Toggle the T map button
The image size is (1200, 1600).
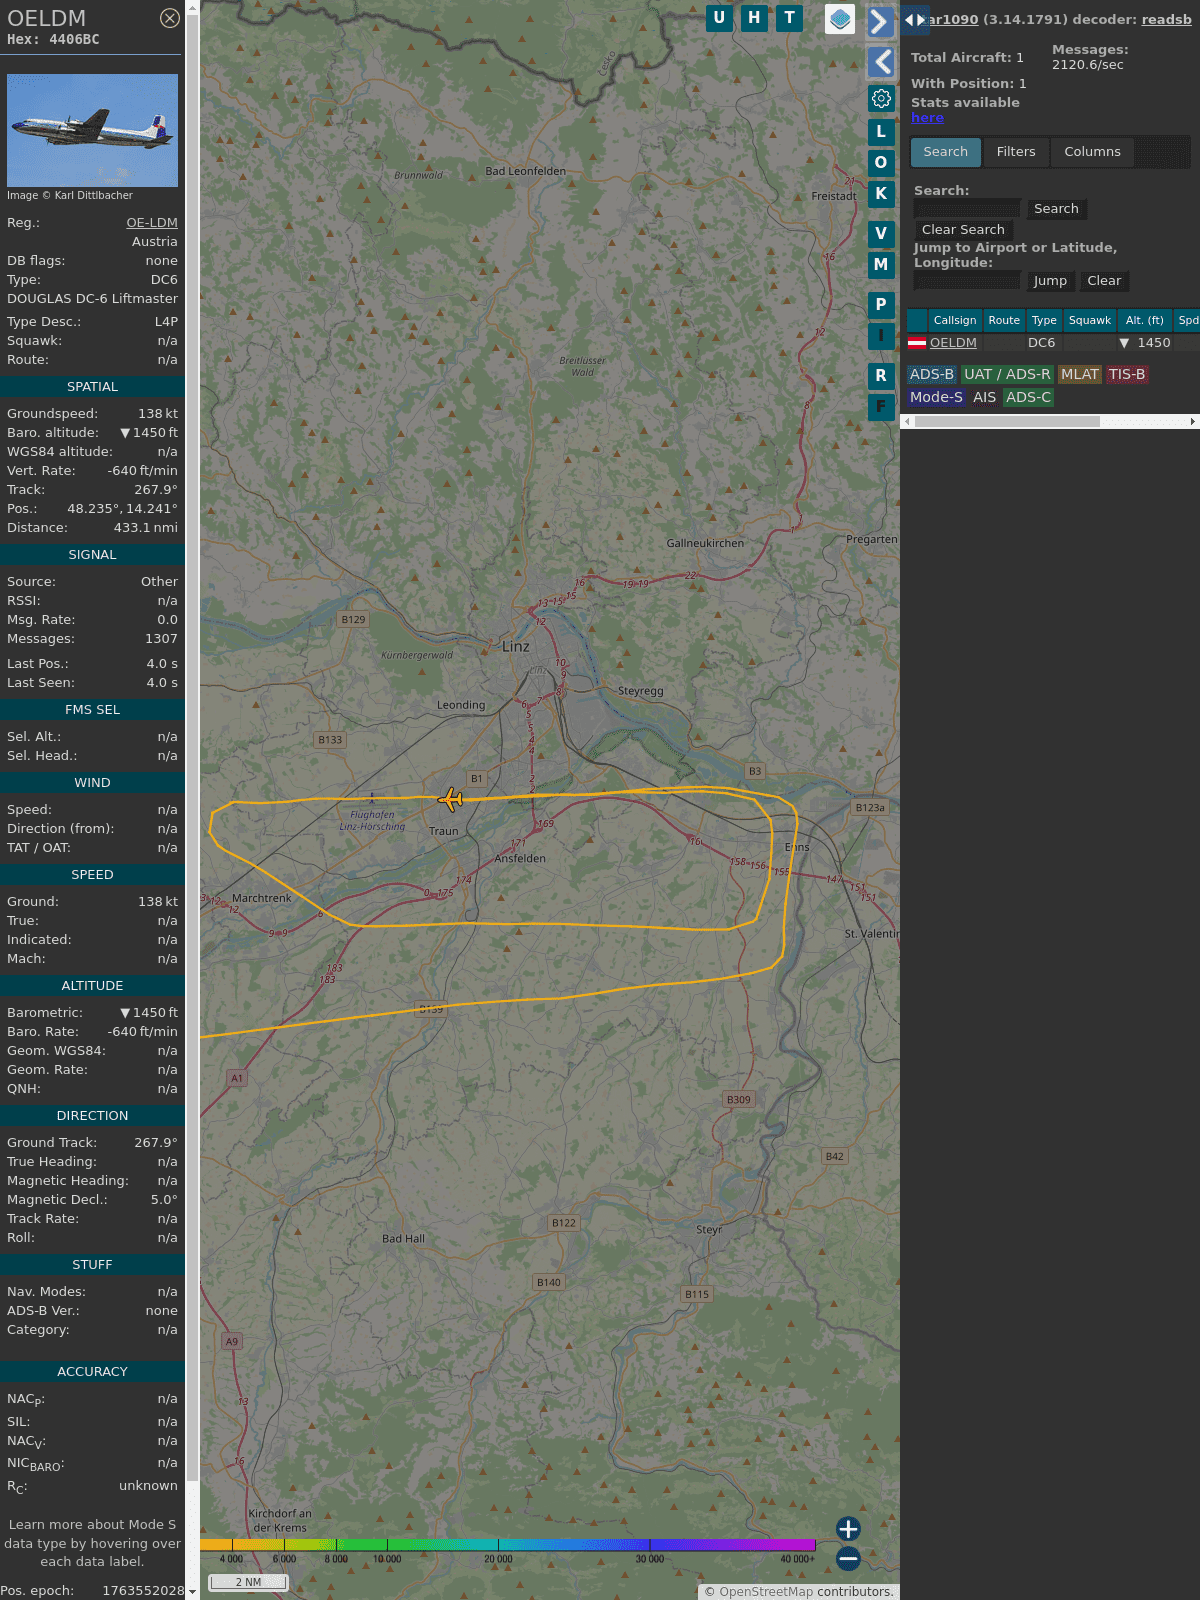[790, 18]
